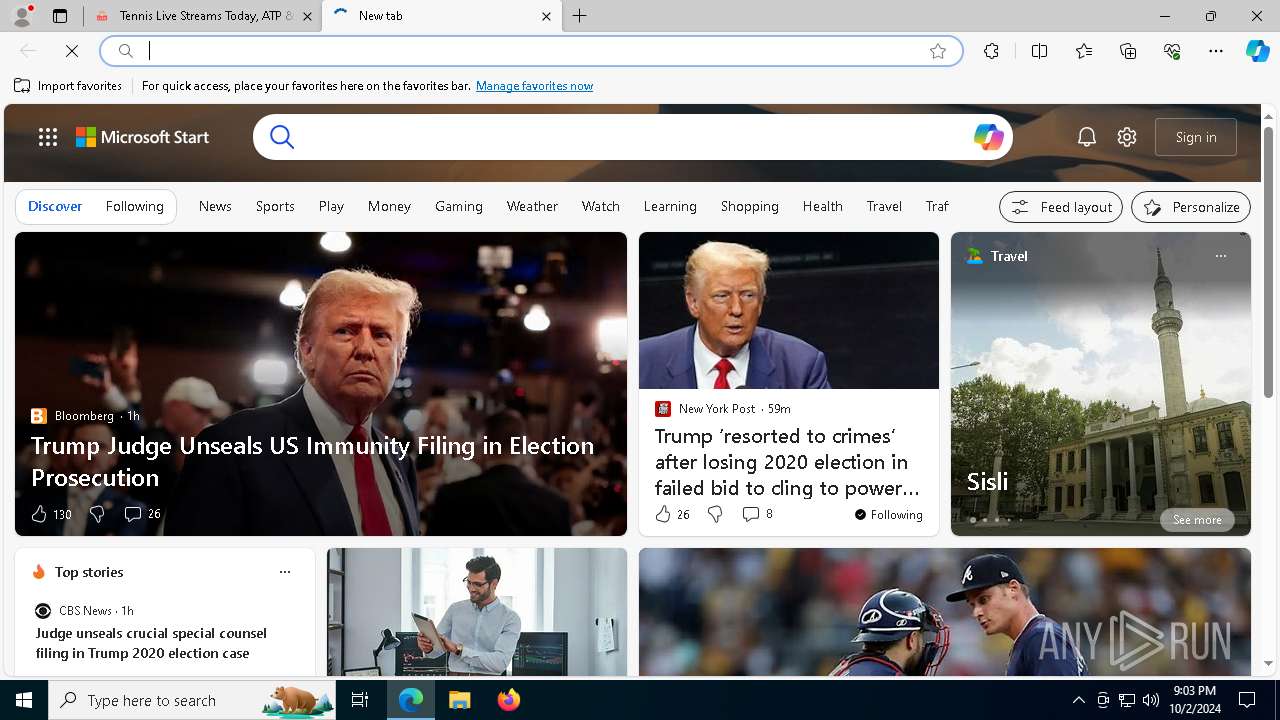1280x720 pixels.
Task: Like the New York Post story
Action: [x=672, y=514]
